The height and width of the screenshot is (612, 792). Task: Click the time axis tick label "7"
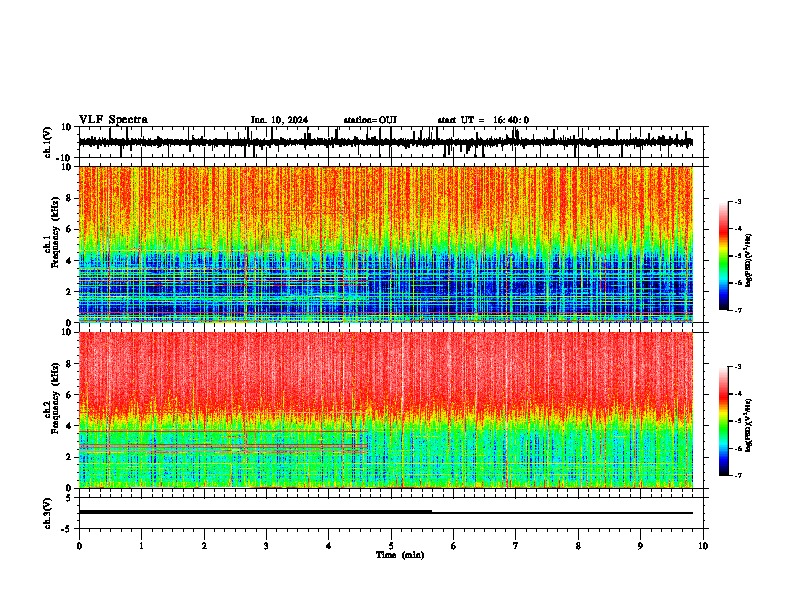click(516, 546)
